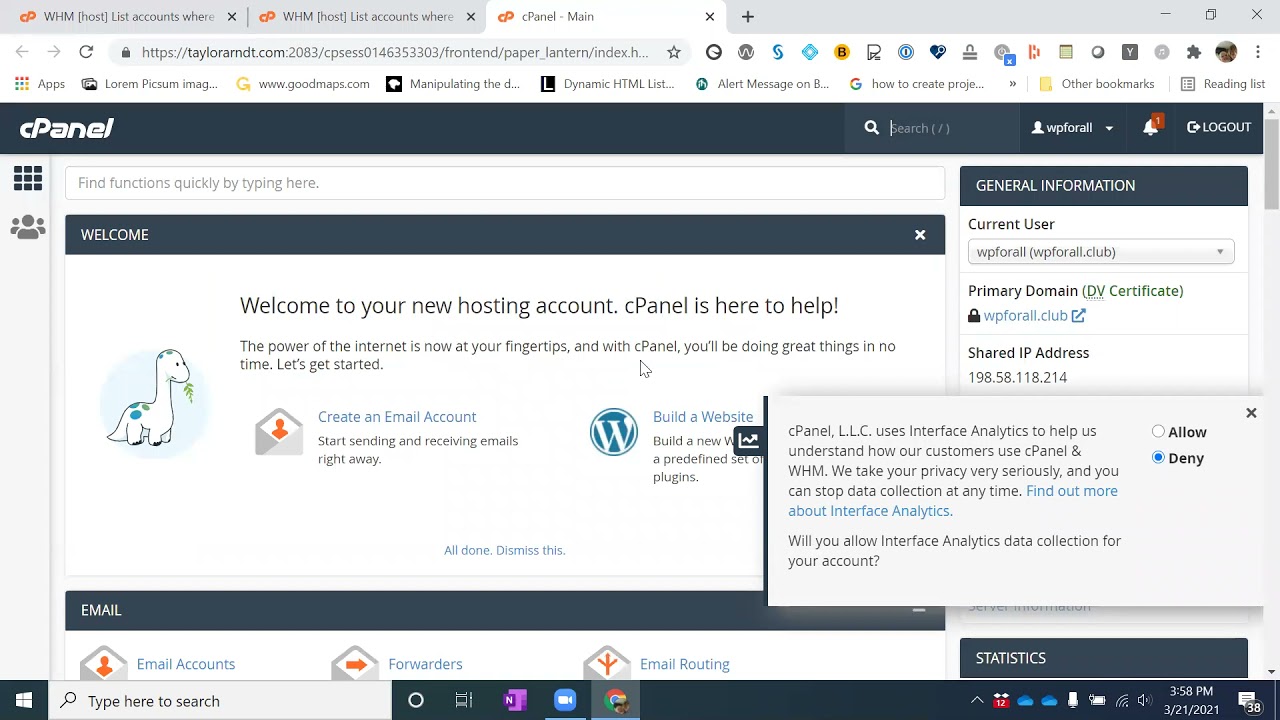Click Cortana circle icon
The image size is (1280, 720).
(416, 701)
